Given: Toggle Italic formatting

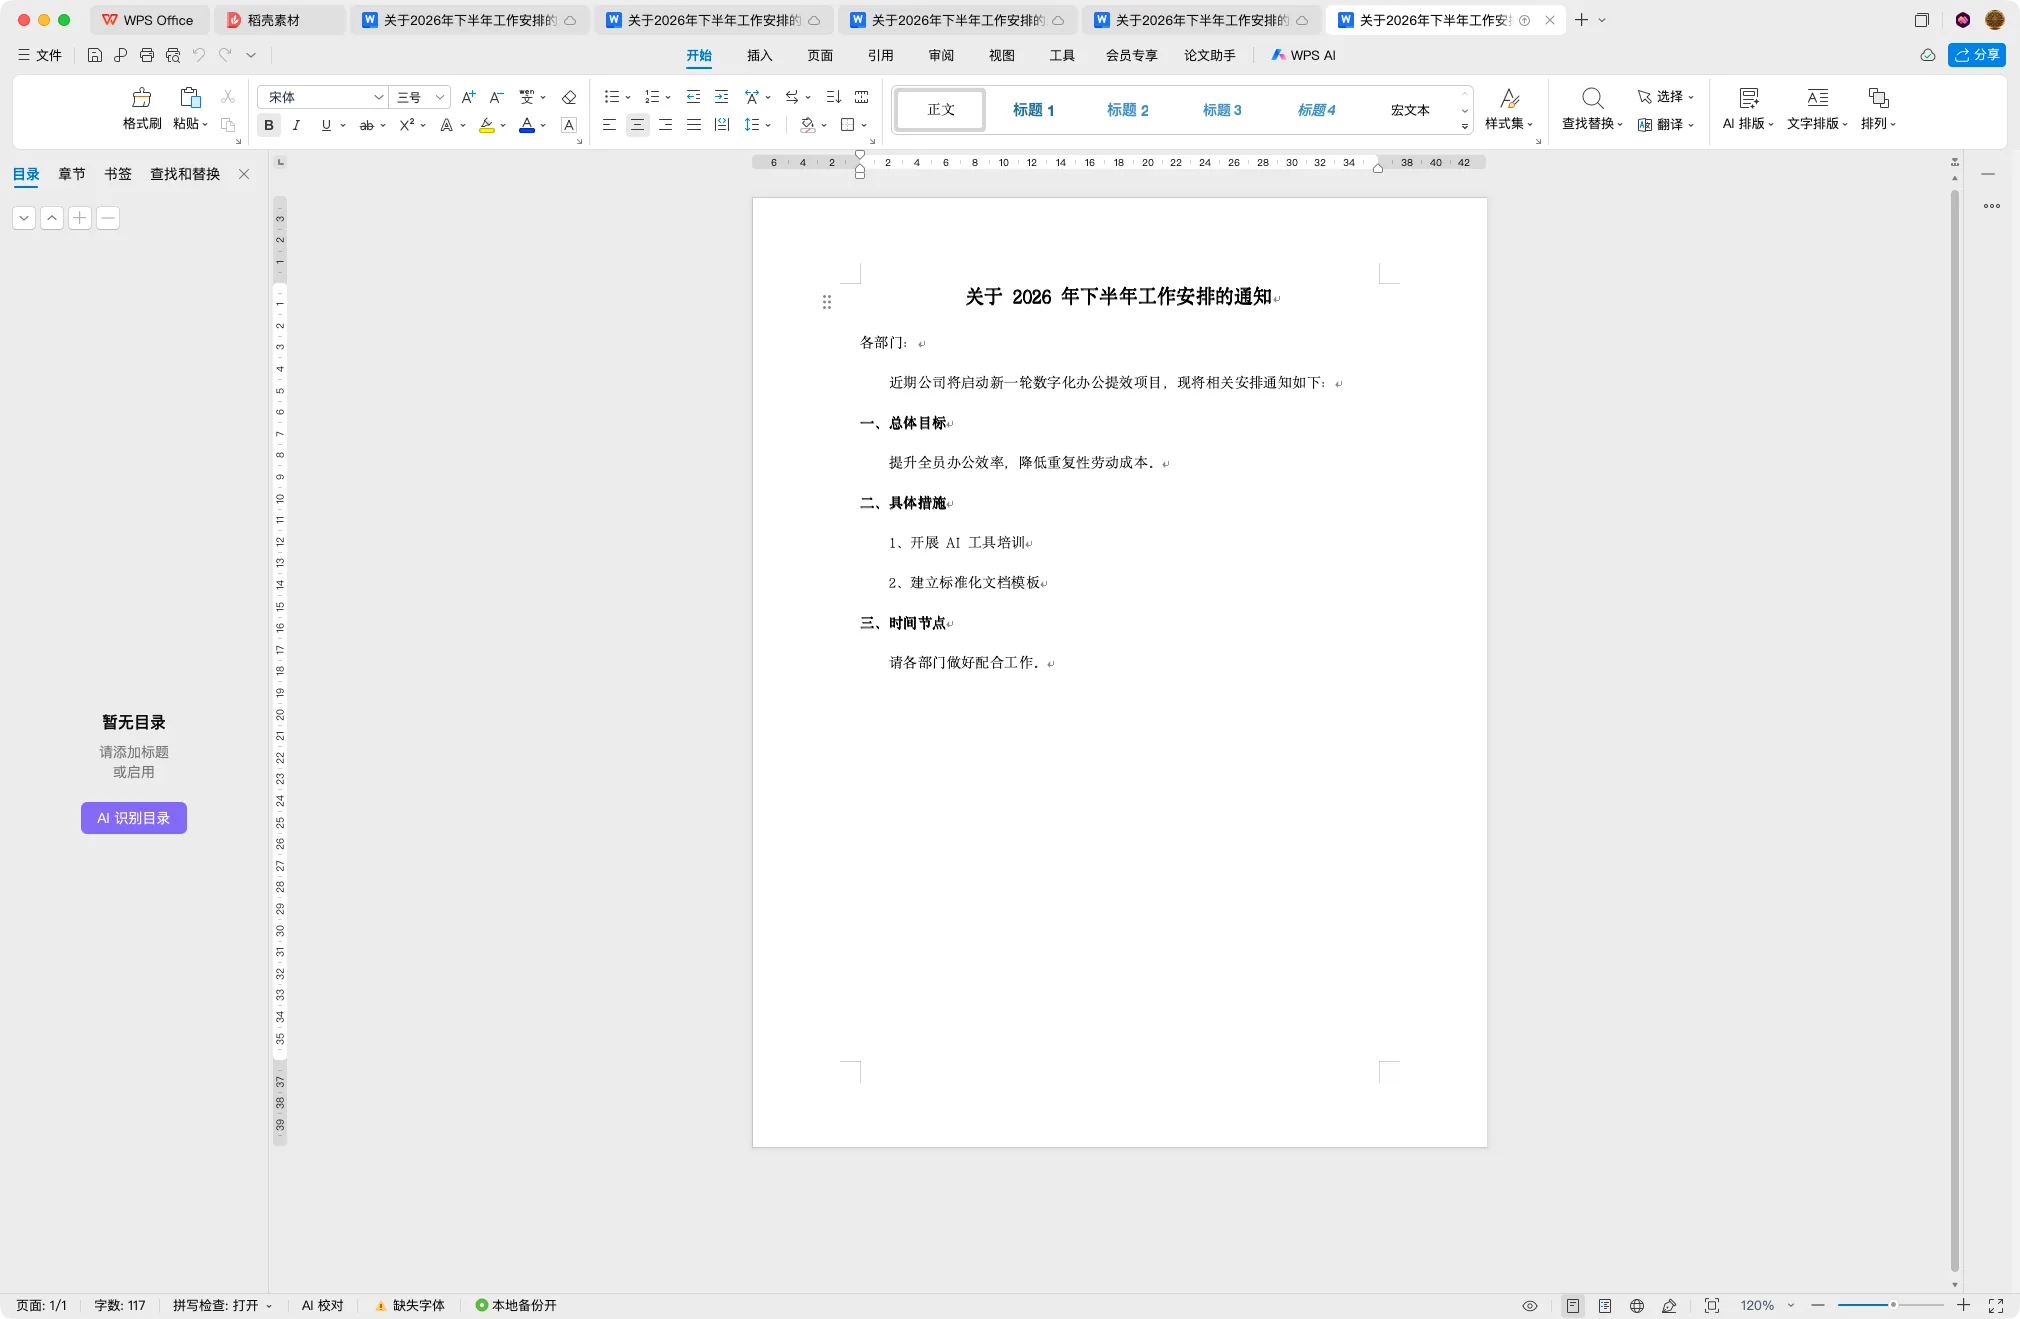Looking at the screenshot, I should 296,125.
